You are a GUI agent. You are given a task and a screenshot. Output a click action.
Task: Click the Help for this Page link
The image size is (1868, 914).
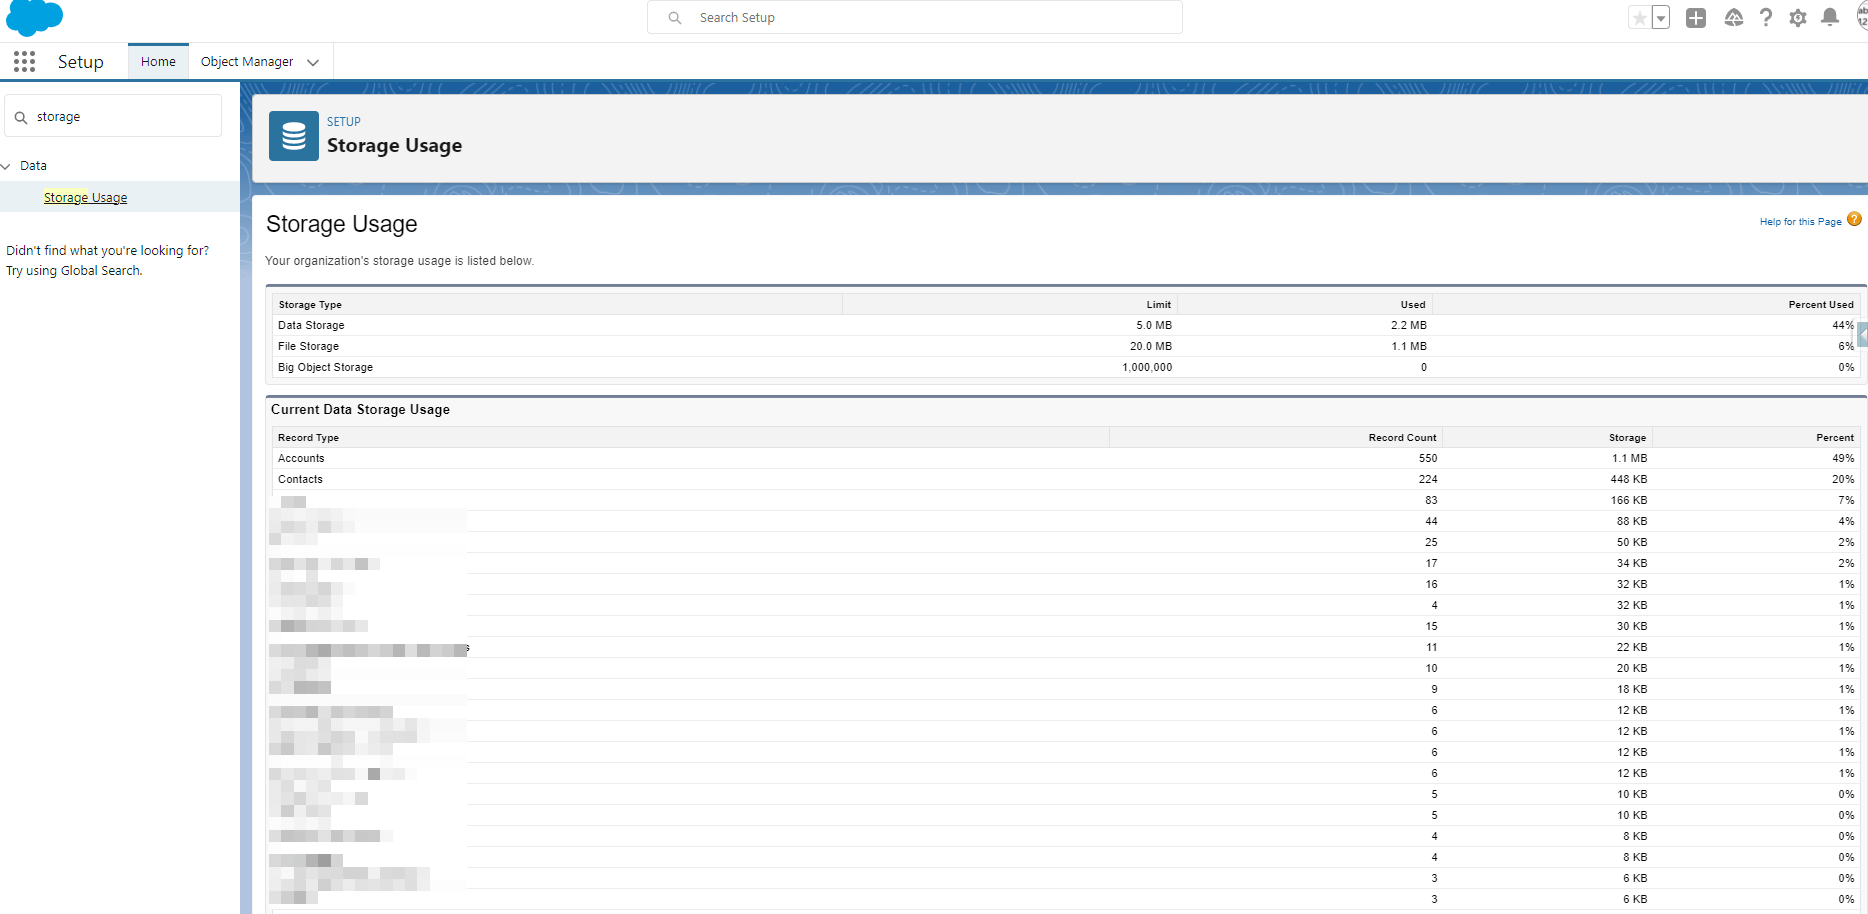coord(1800,222)
